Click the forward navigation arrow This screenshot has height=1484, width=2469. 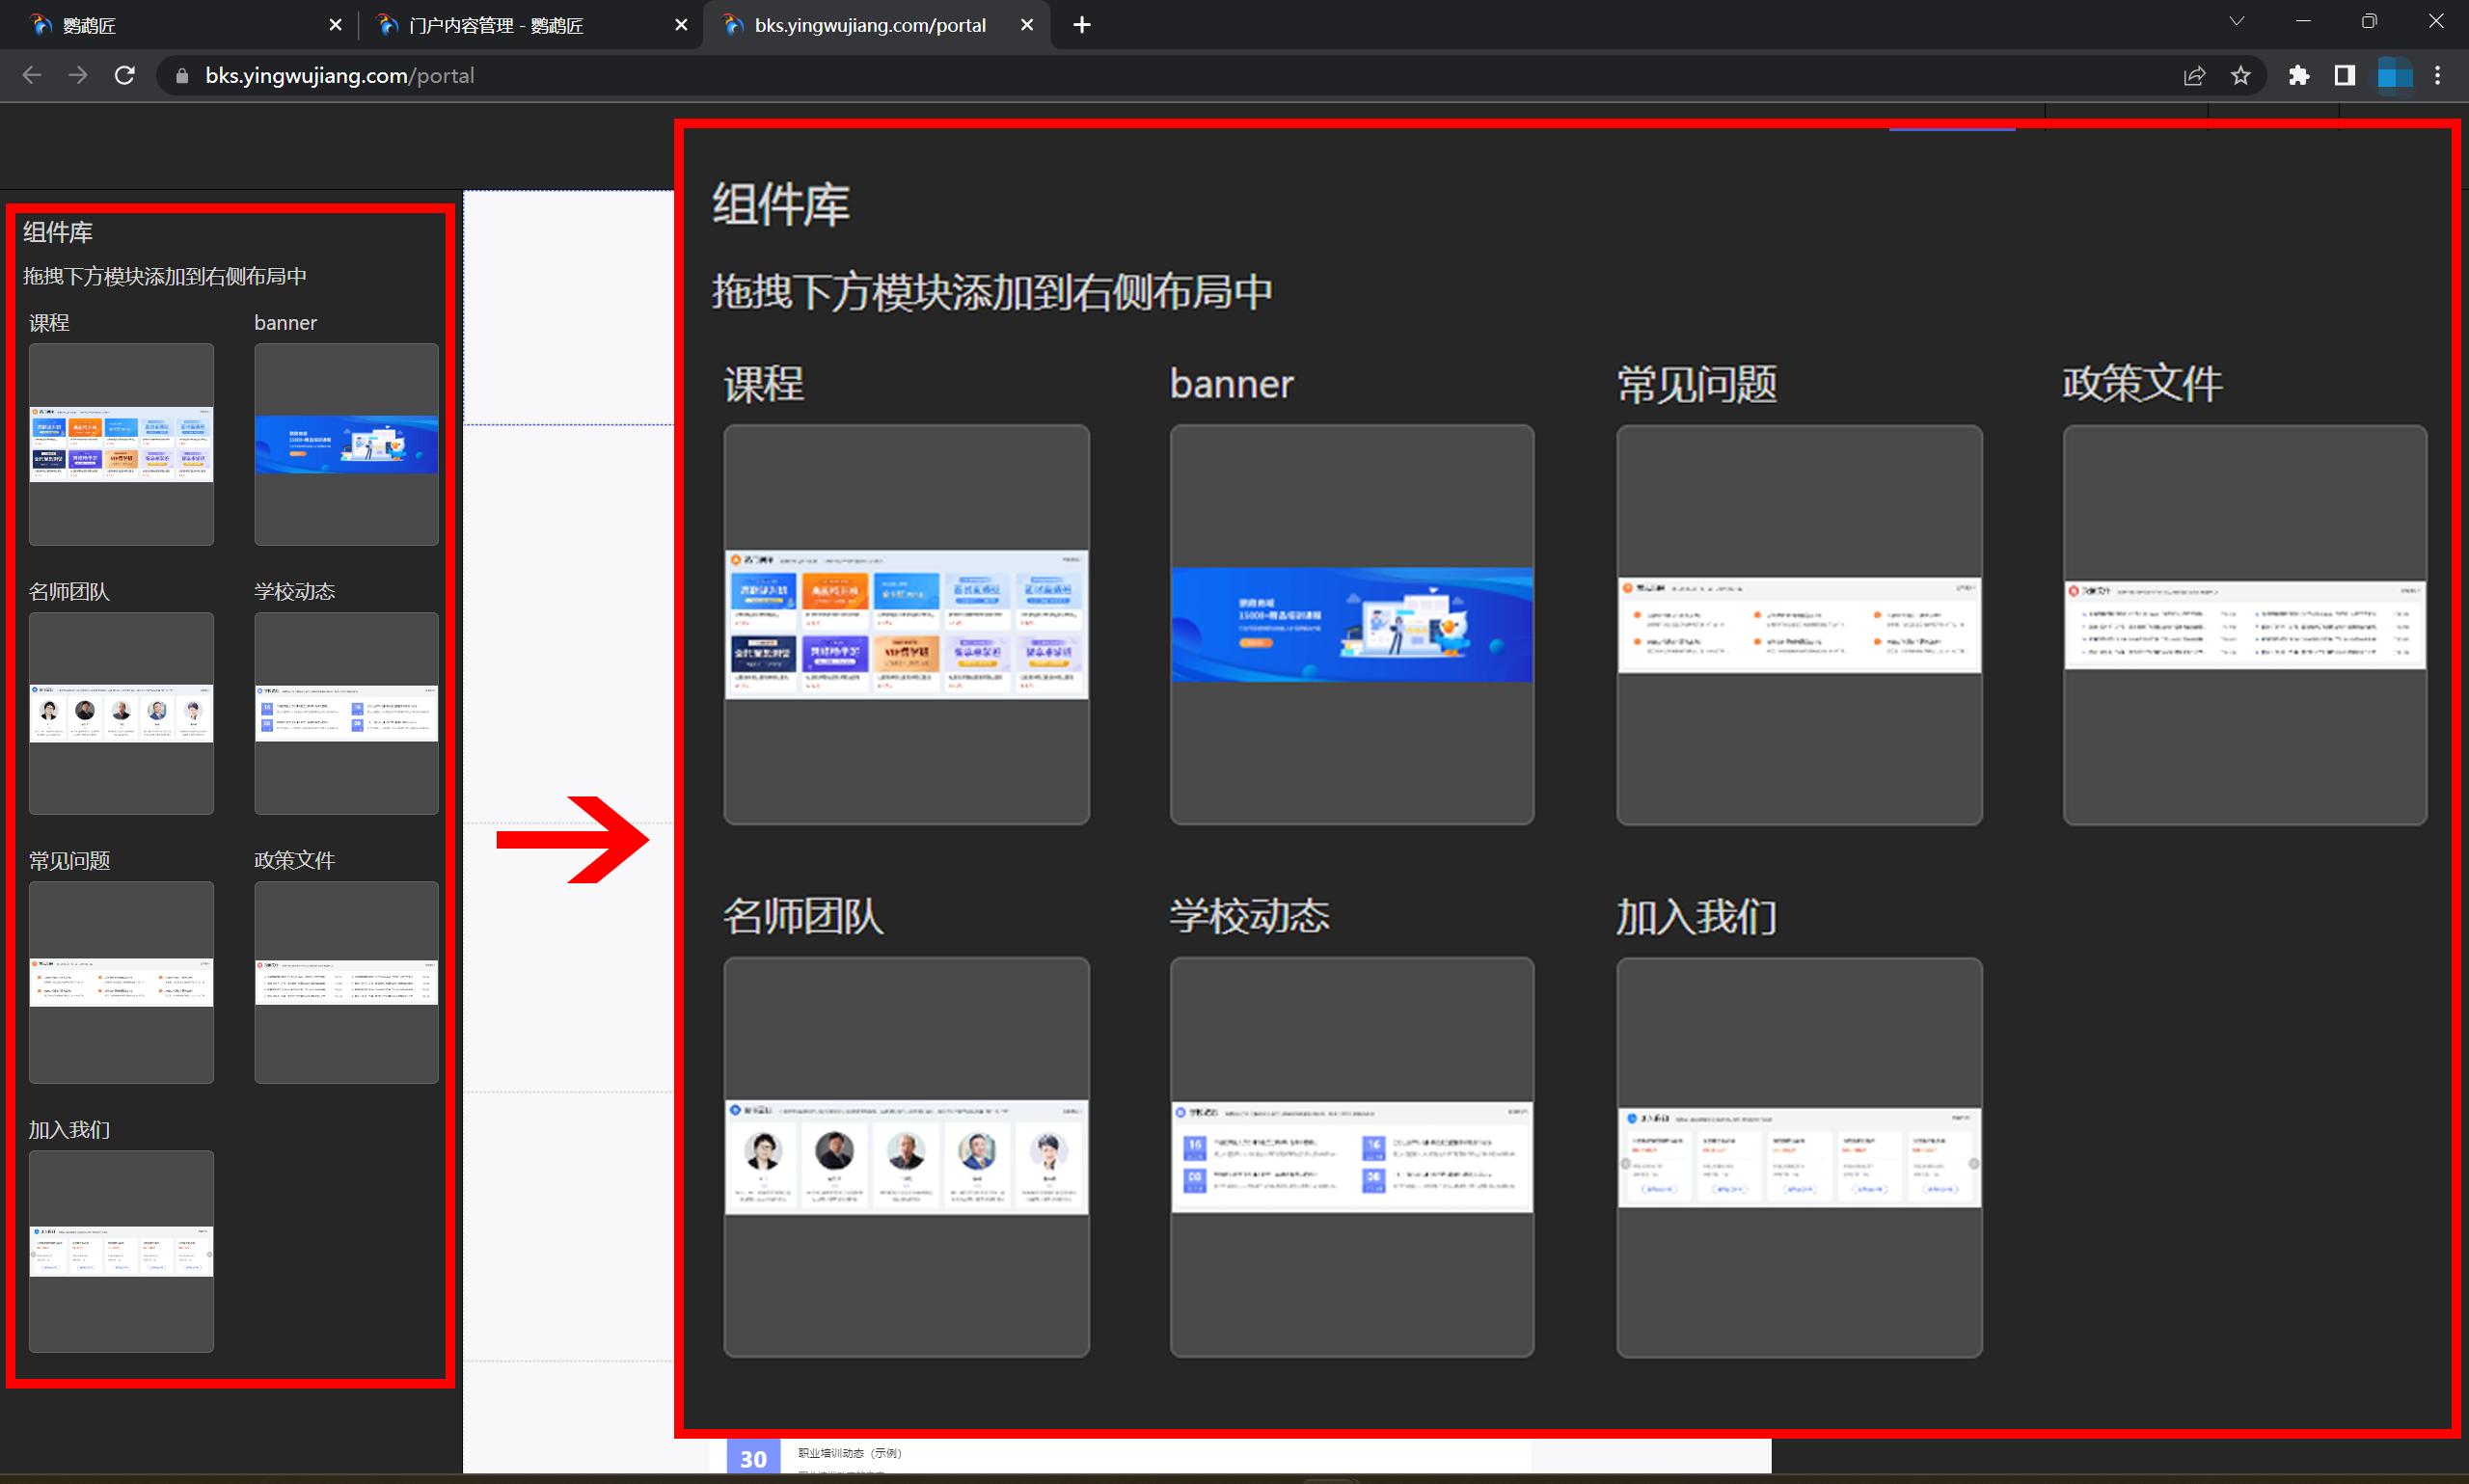coord(78,75)
